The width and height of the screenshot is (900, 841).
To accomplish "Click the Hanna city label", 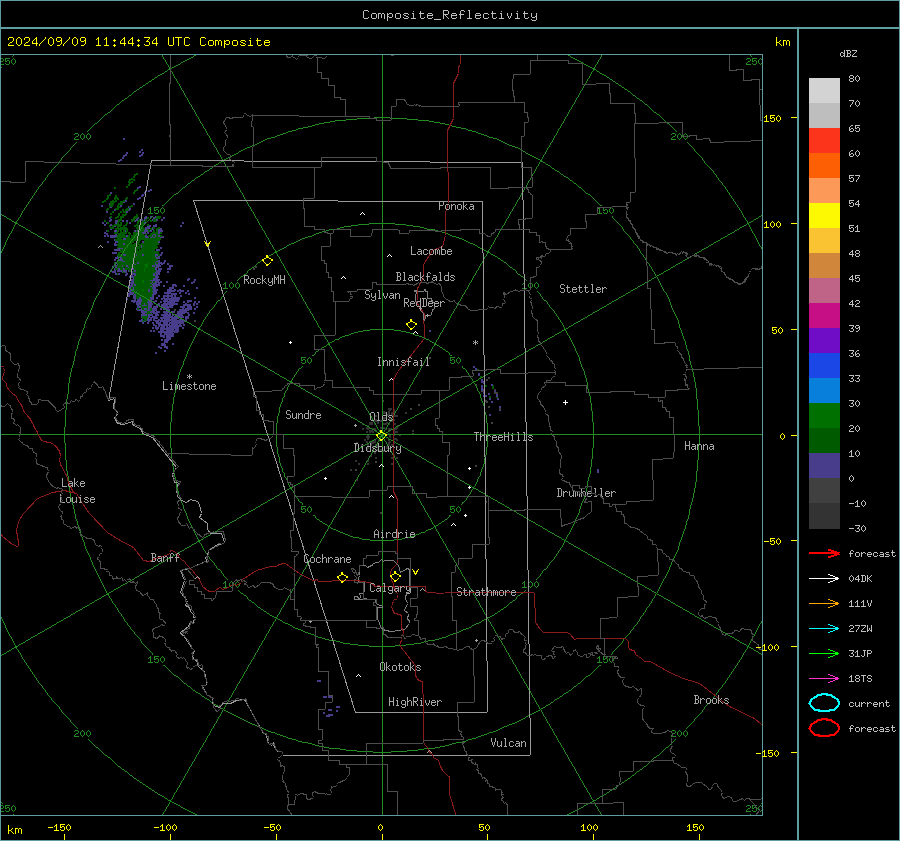I will pyautogui.click(x=699, y=446).
